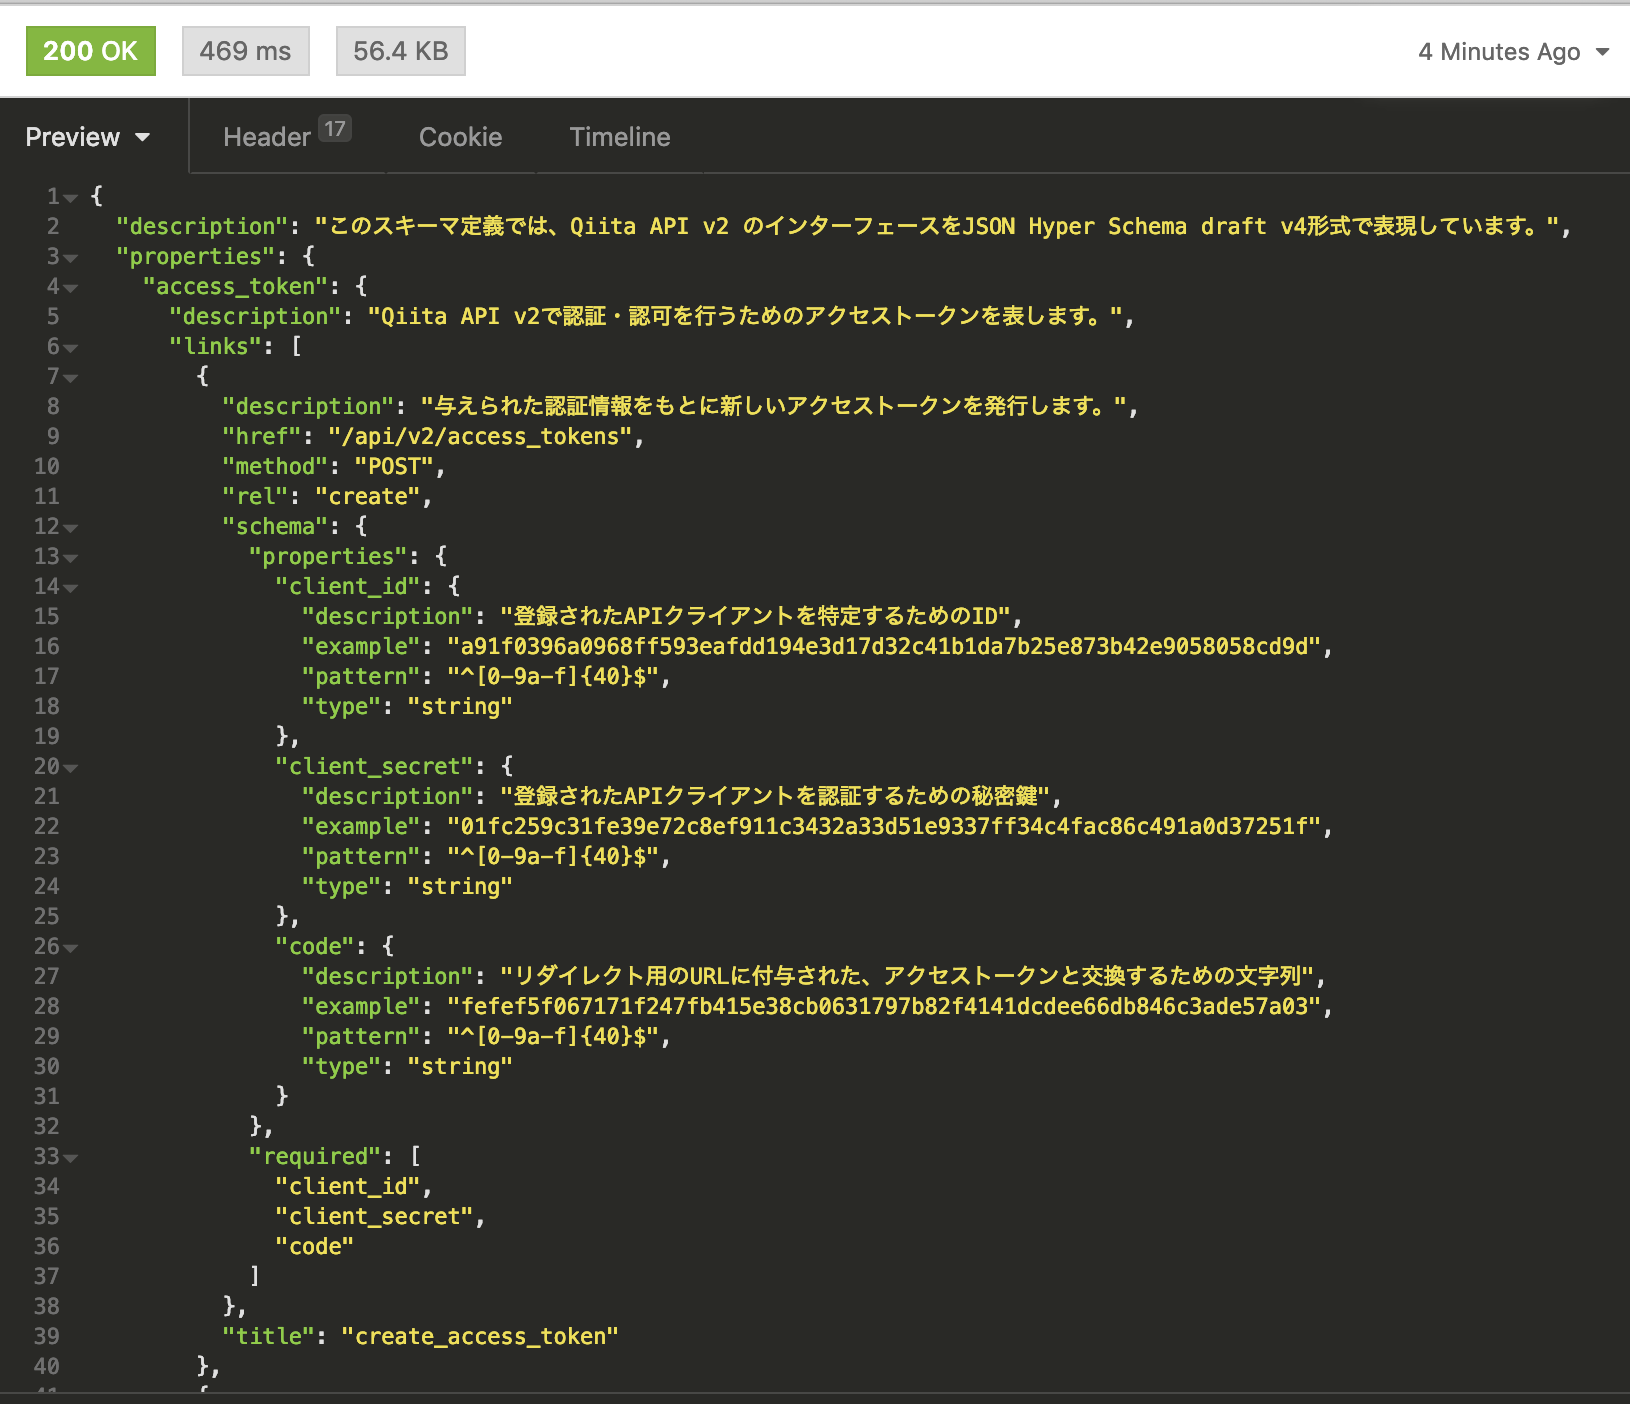This screenshot has height=1404, width=1630.
Task: Click the "required" key on line 33
Action: [x=315, y=1157]
